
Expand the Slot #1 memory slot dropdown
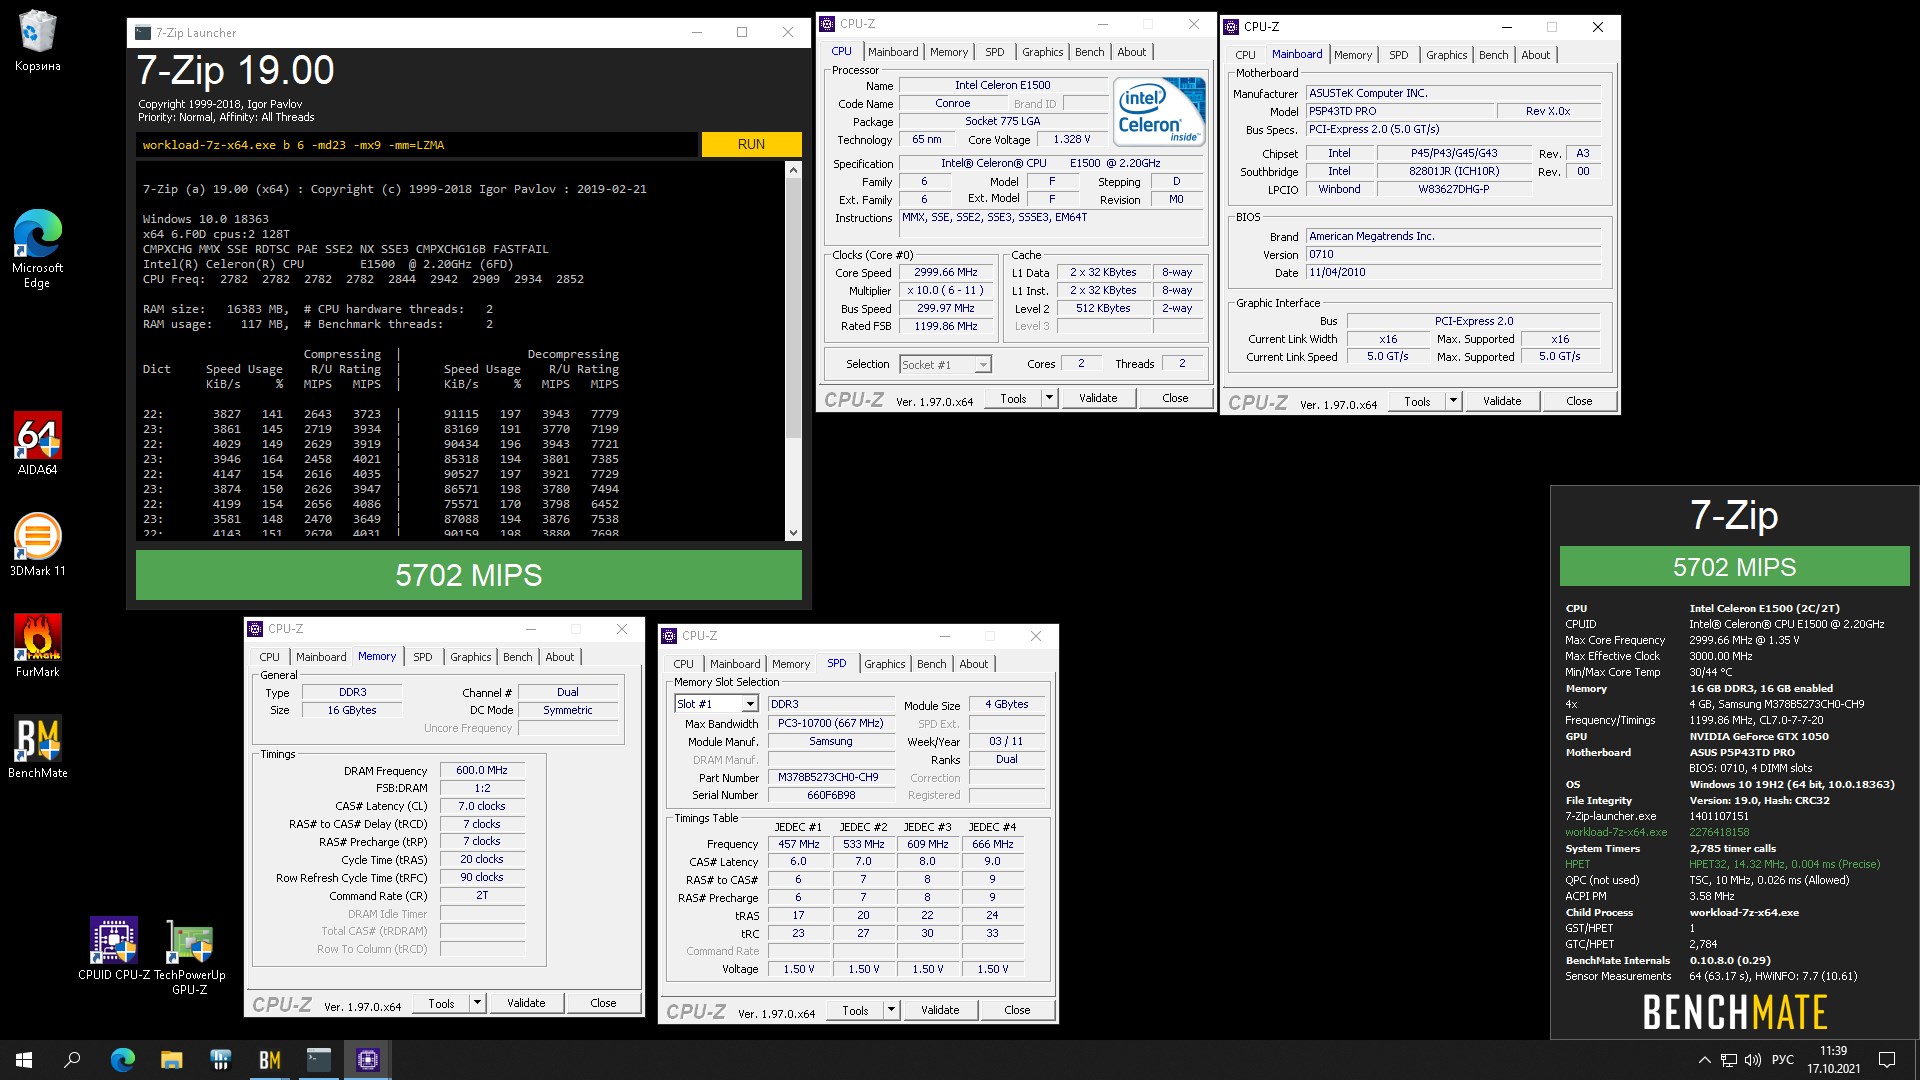click(749, 705)
